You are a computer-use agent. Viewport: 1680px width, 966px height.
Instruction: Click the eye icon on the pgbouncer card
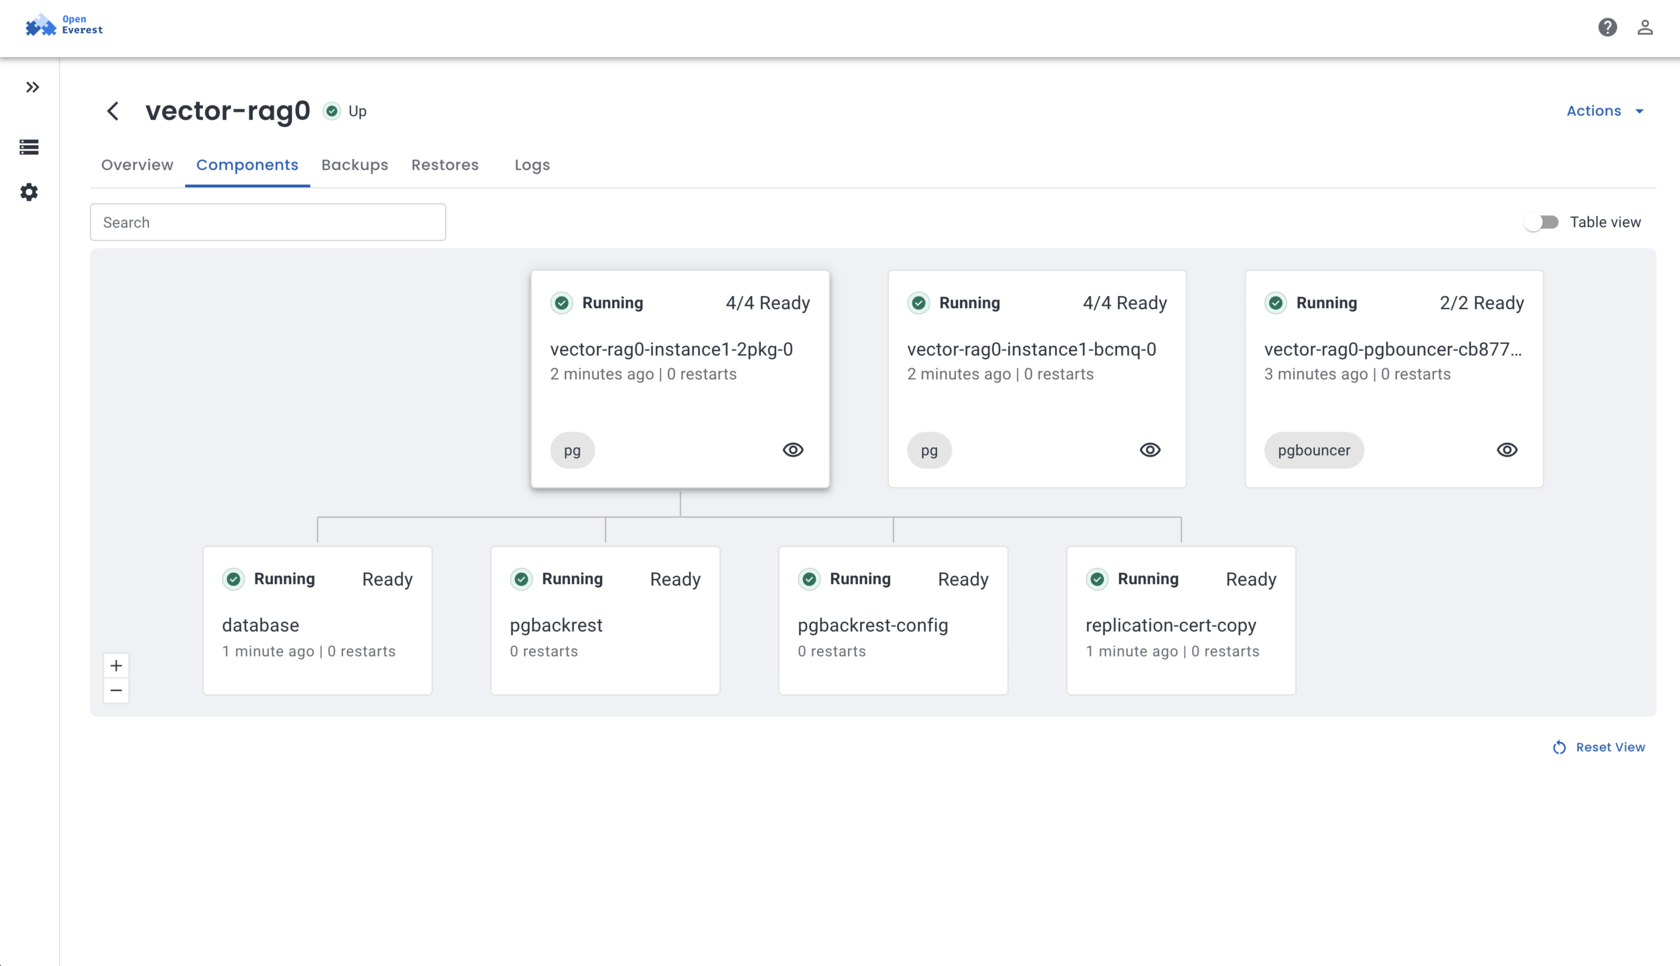[x=1507, y=450]
